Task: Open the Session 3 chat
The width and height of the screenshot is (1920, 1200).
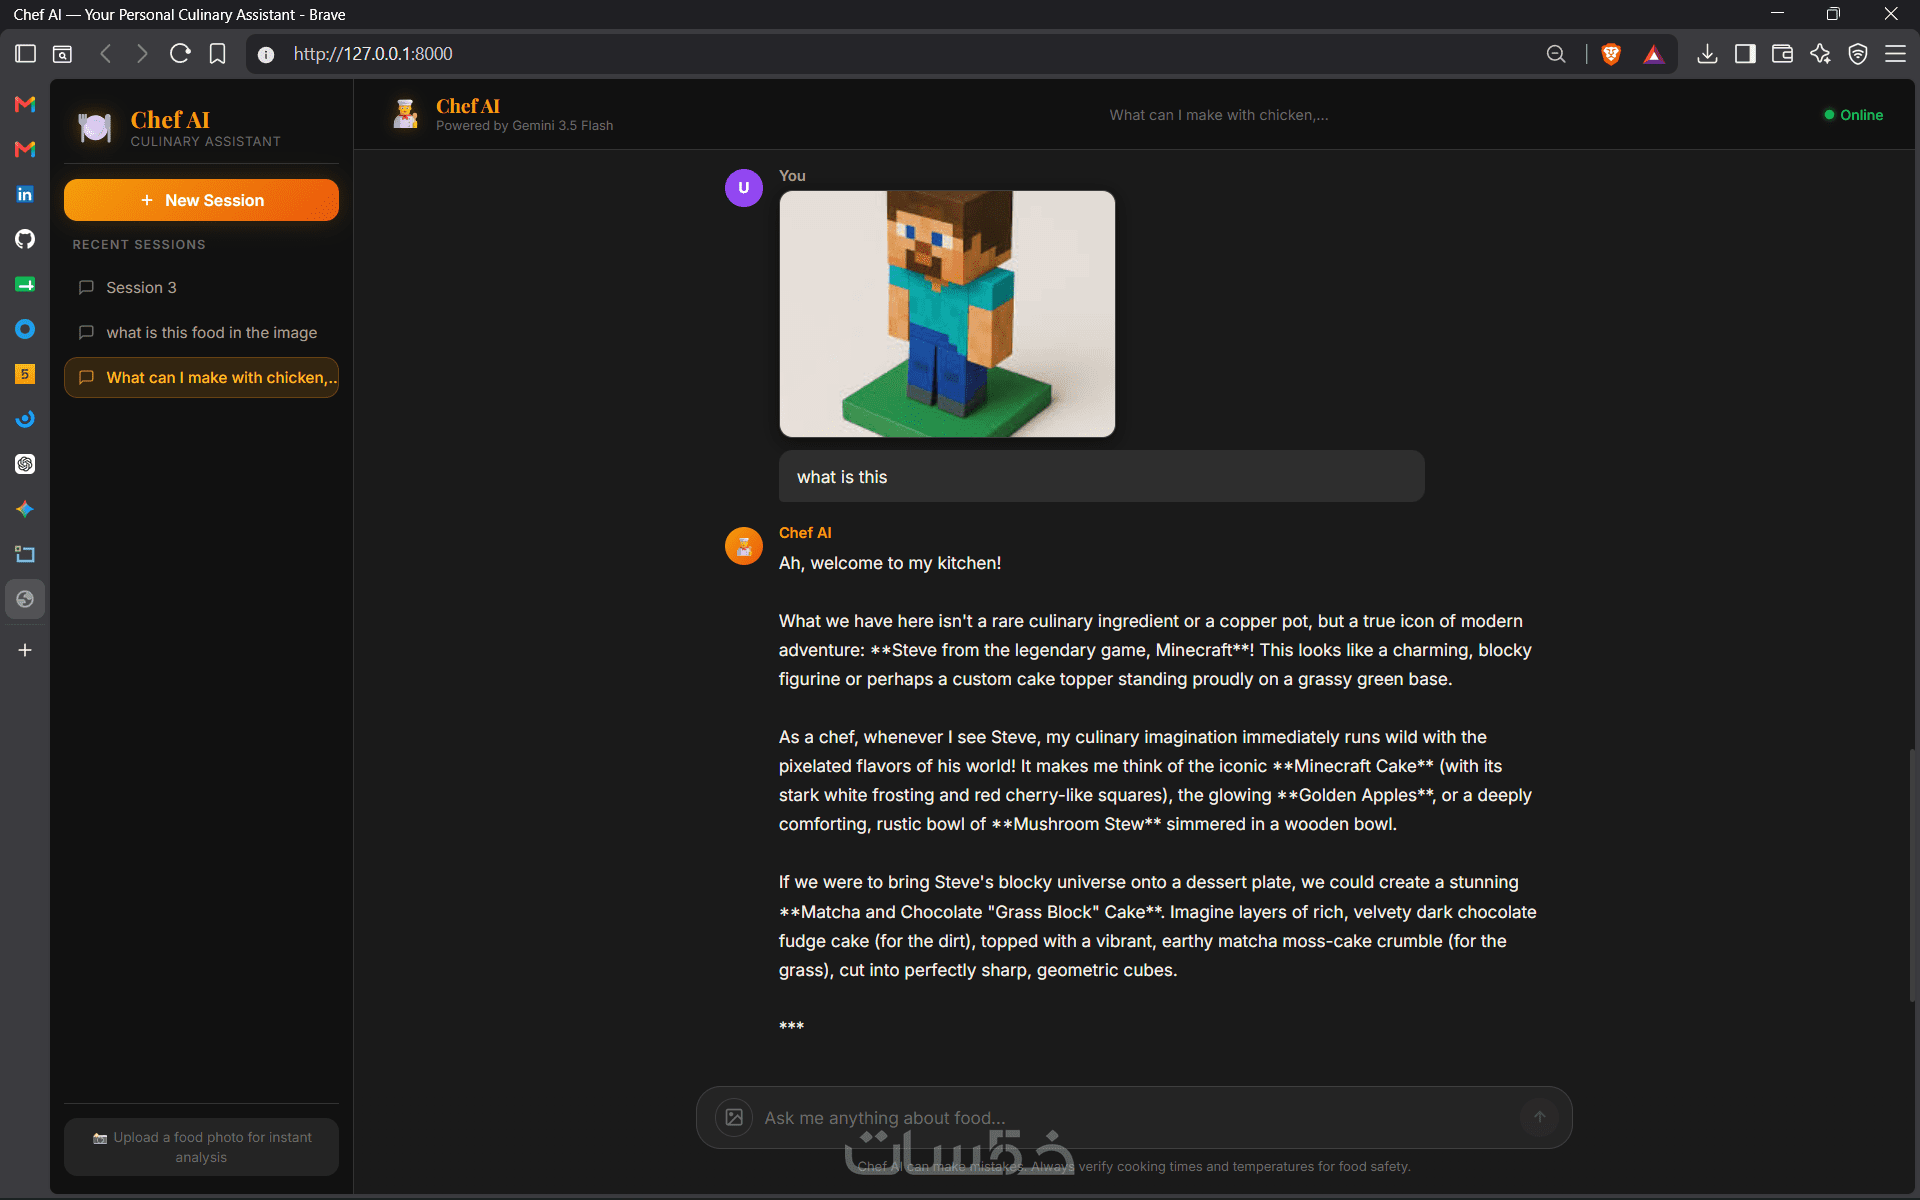Action: click(201, 288)
